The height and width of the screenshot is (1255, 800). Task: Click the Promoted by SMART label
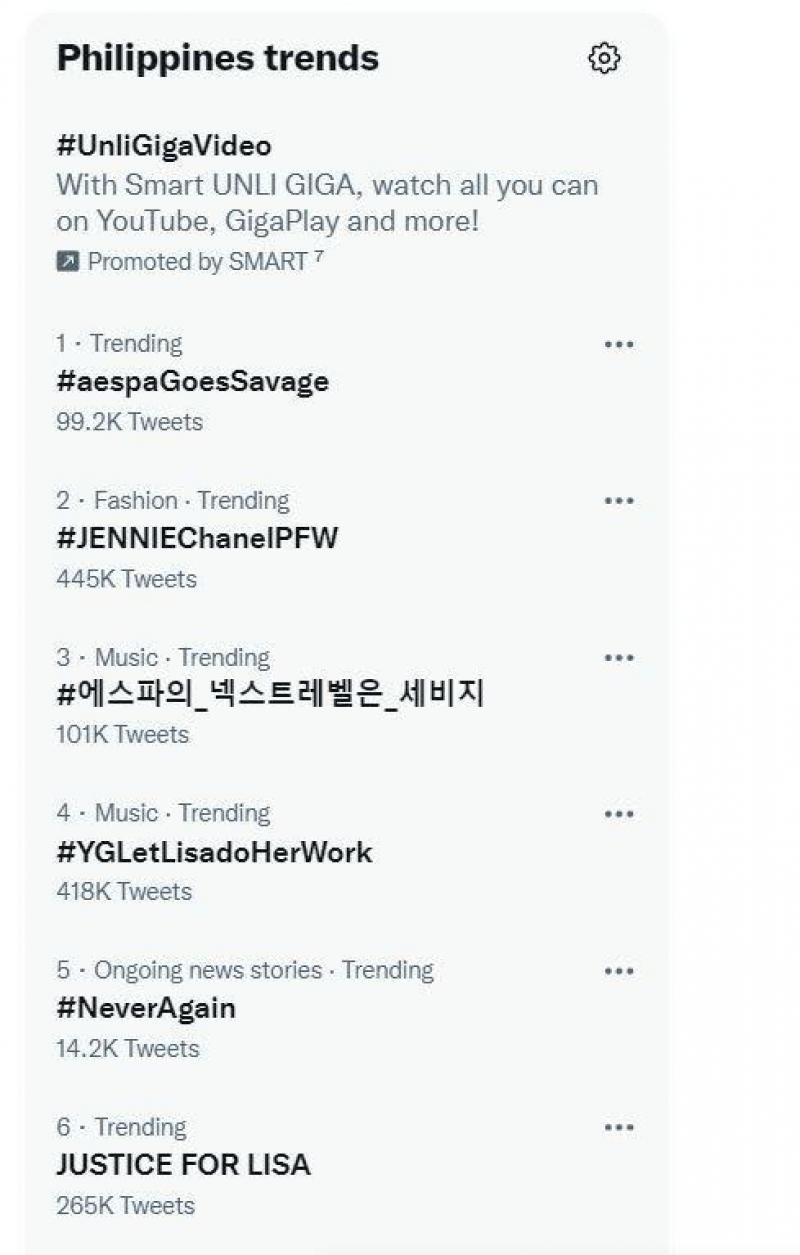coord(197,262)
